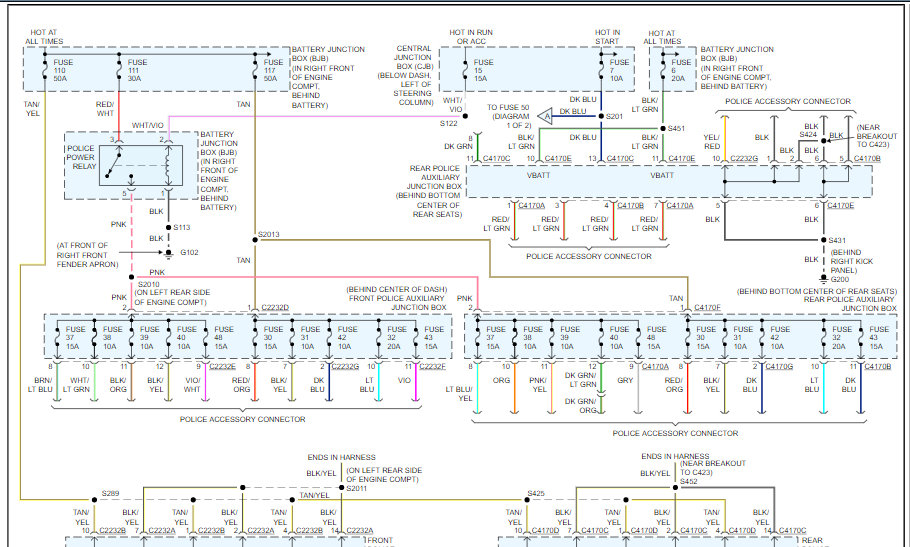Viewport: 910px width, 547px height.
Task: Click the S201 splice label
Action: [x=615, y=117]
